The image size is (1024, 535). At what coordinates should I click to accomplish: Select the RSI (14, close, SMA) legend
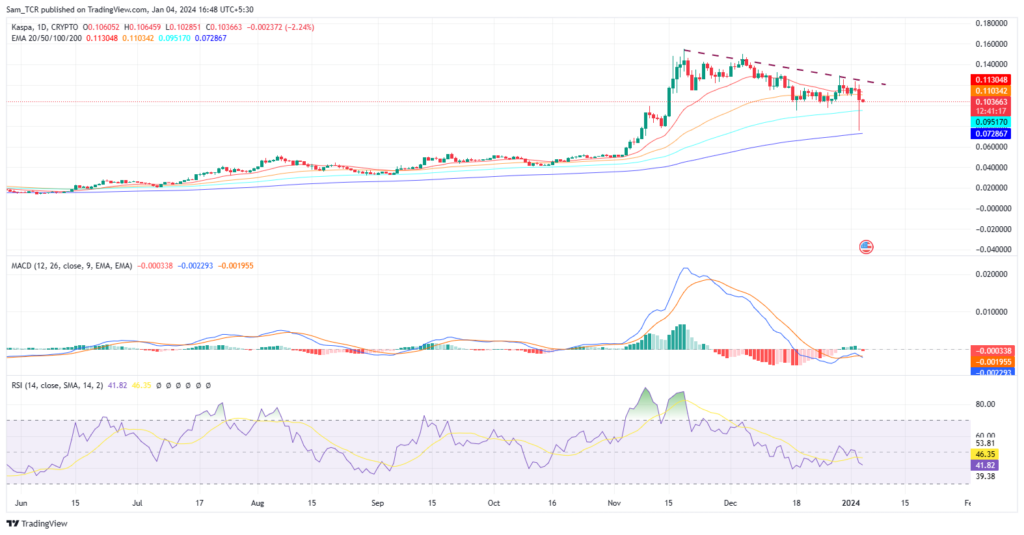57,385
